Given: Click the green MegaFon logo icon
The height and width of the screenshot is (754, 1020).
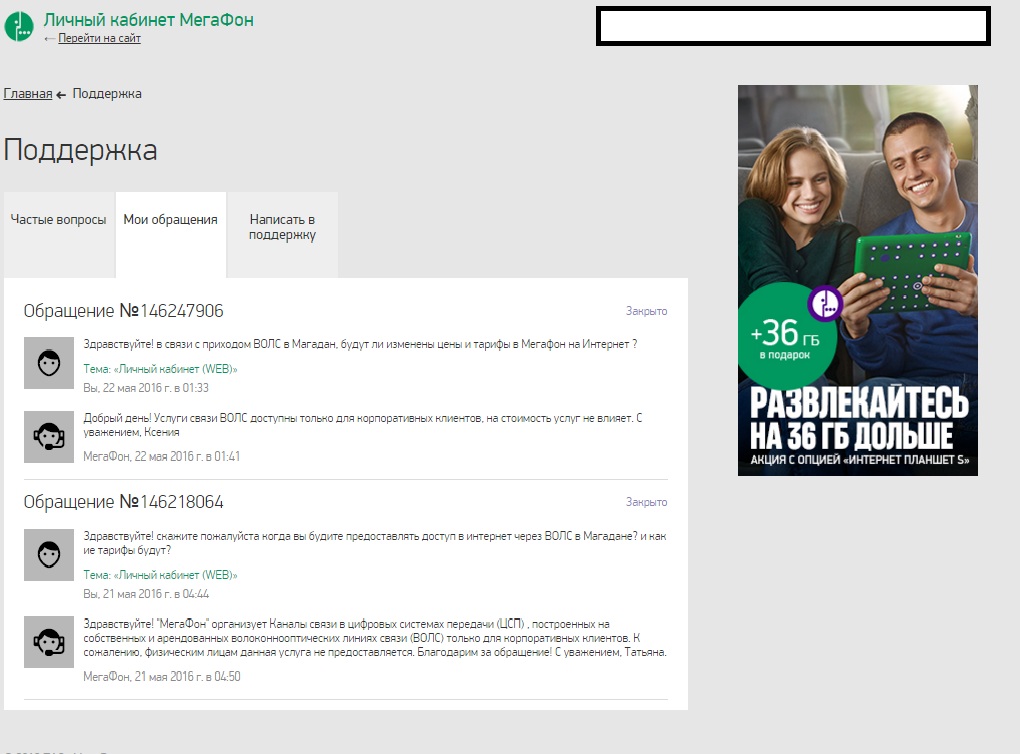Looking at the screenshot, I should (19, 26).
